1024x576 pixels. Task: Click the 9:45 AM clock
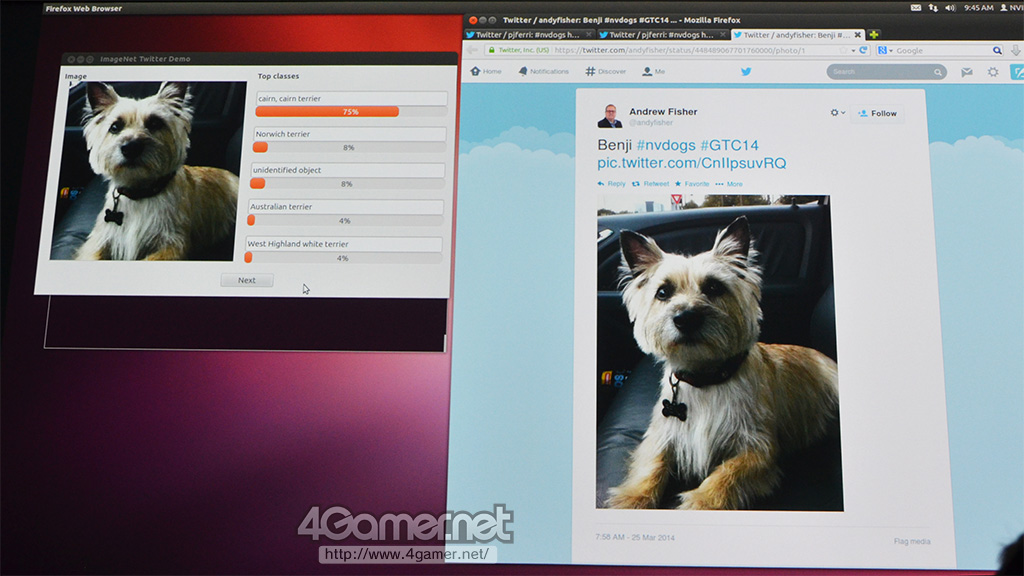[x=978, y=8]
